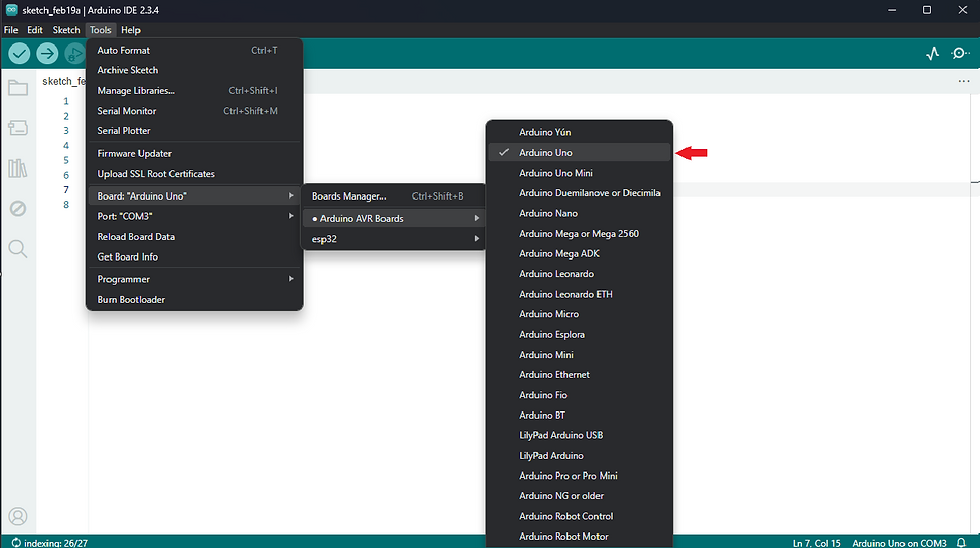
Task: Select the Arduino Ethernet board
Action: 579,375
